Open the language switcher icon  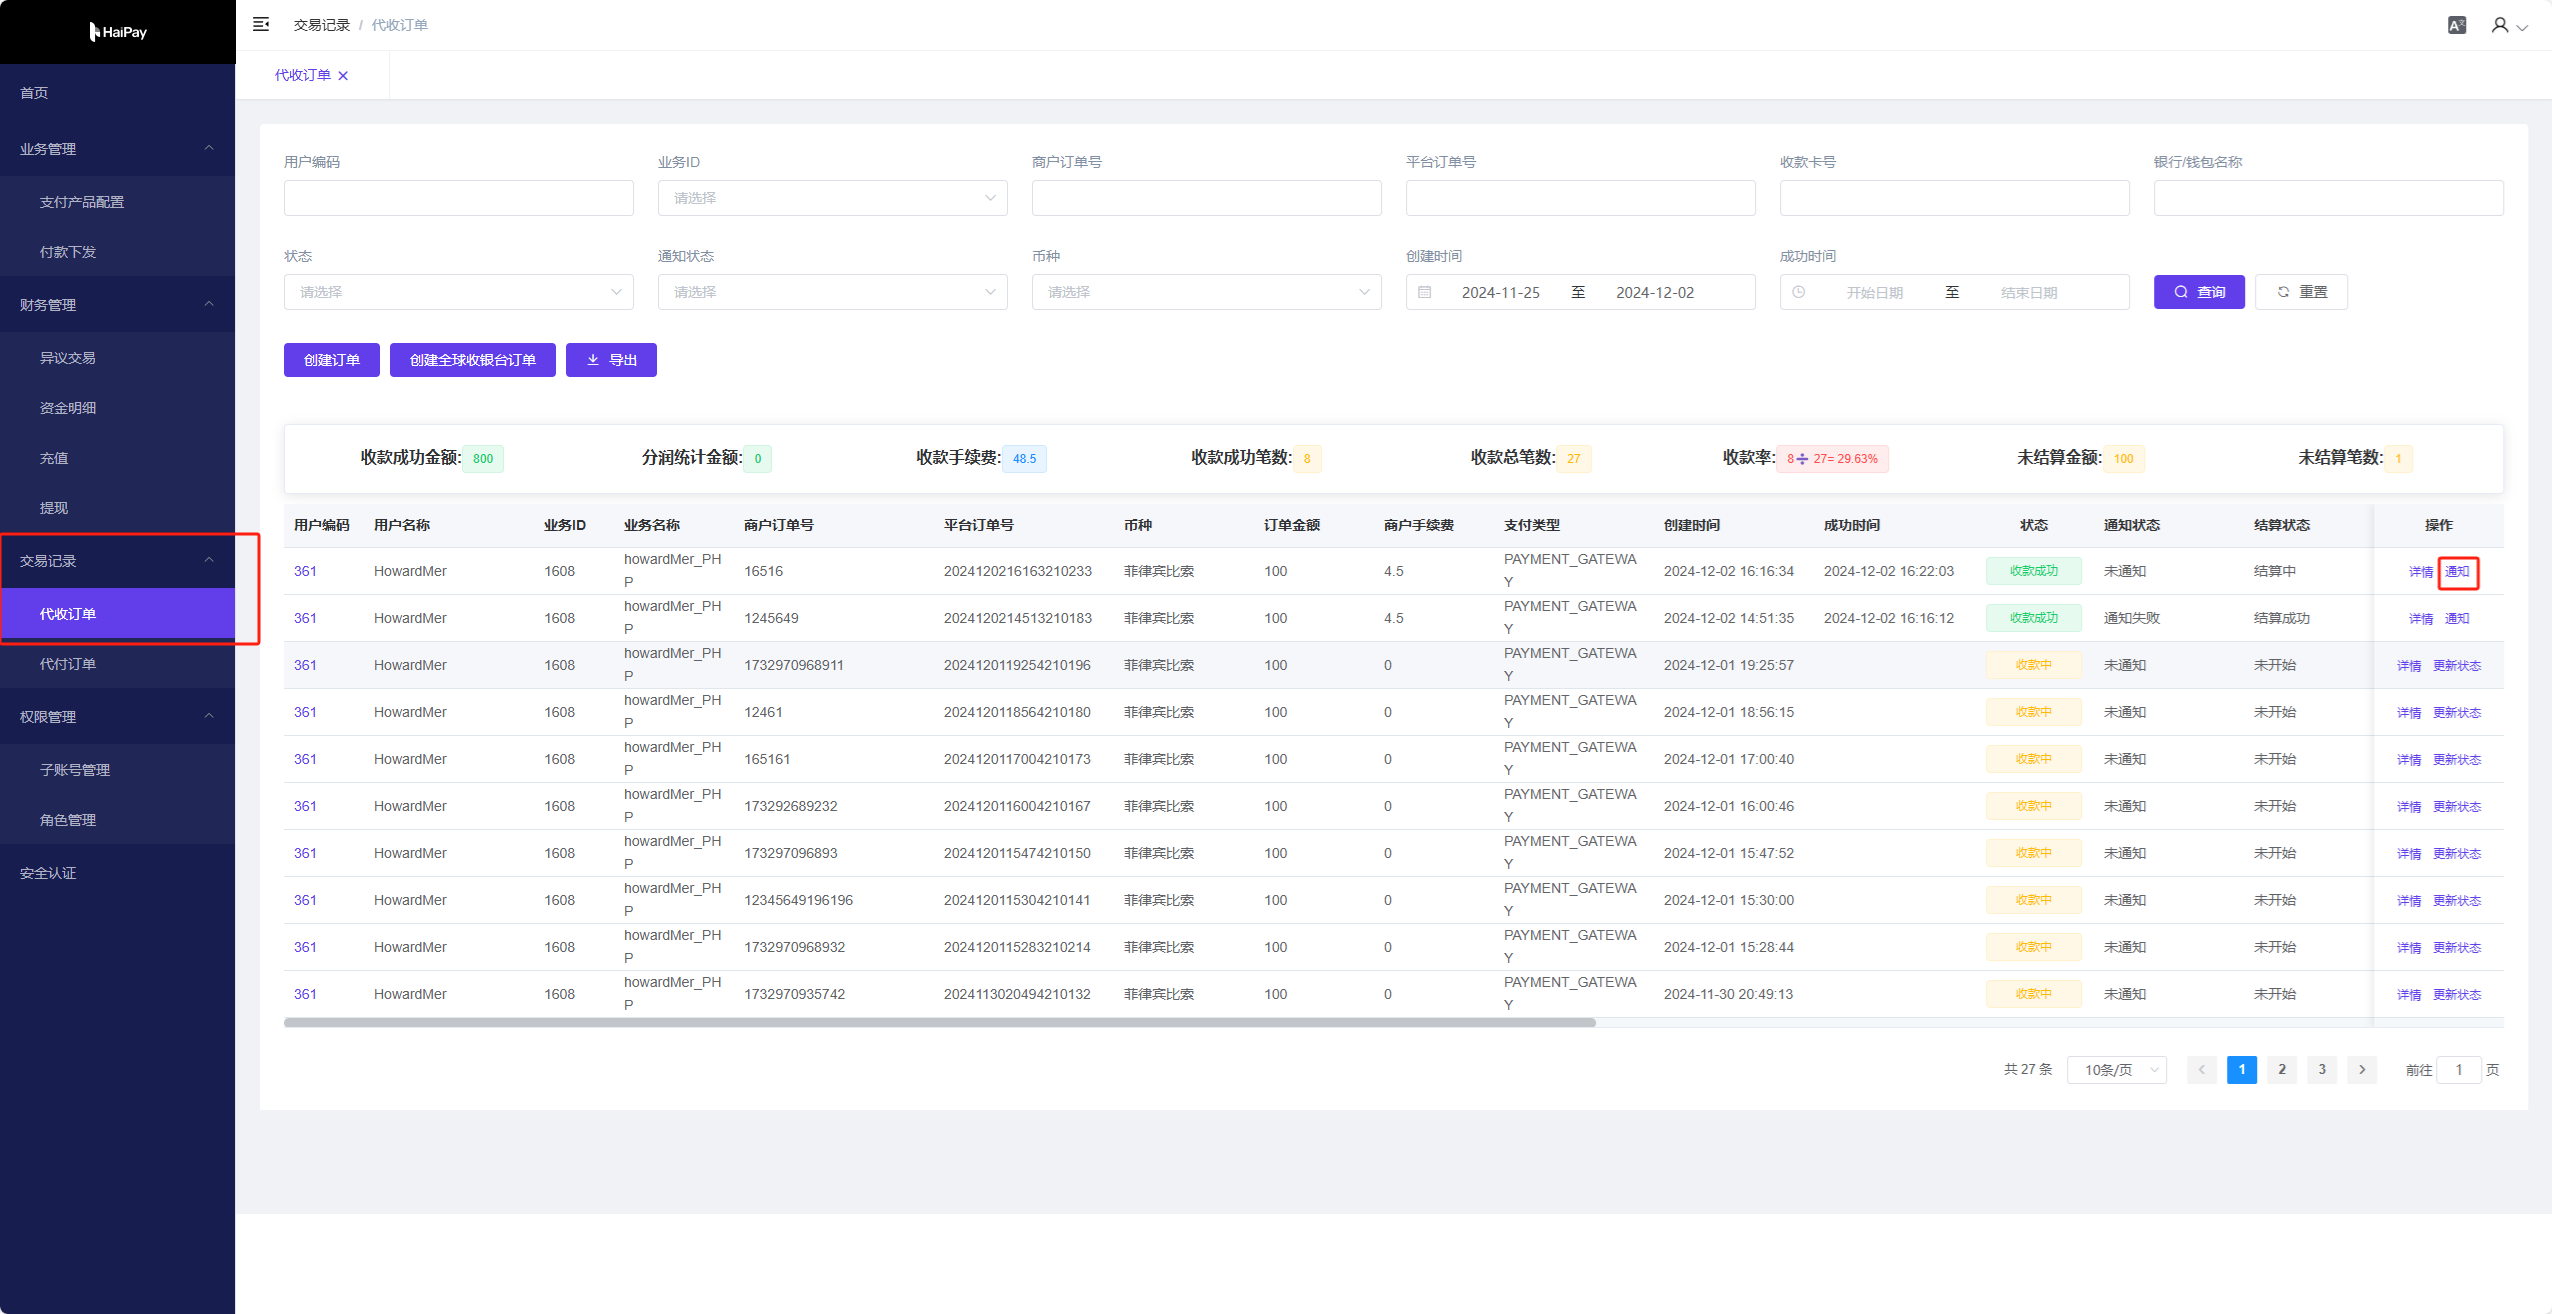coord(2456,24)
